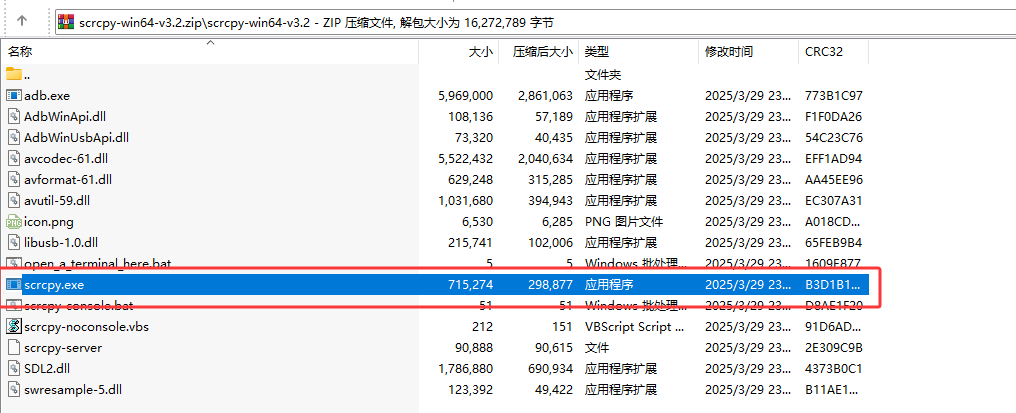Viewport: 1016px width, 413px height.
Task: Select the libusb-1.0.dll file name
Action: point(61,242)
